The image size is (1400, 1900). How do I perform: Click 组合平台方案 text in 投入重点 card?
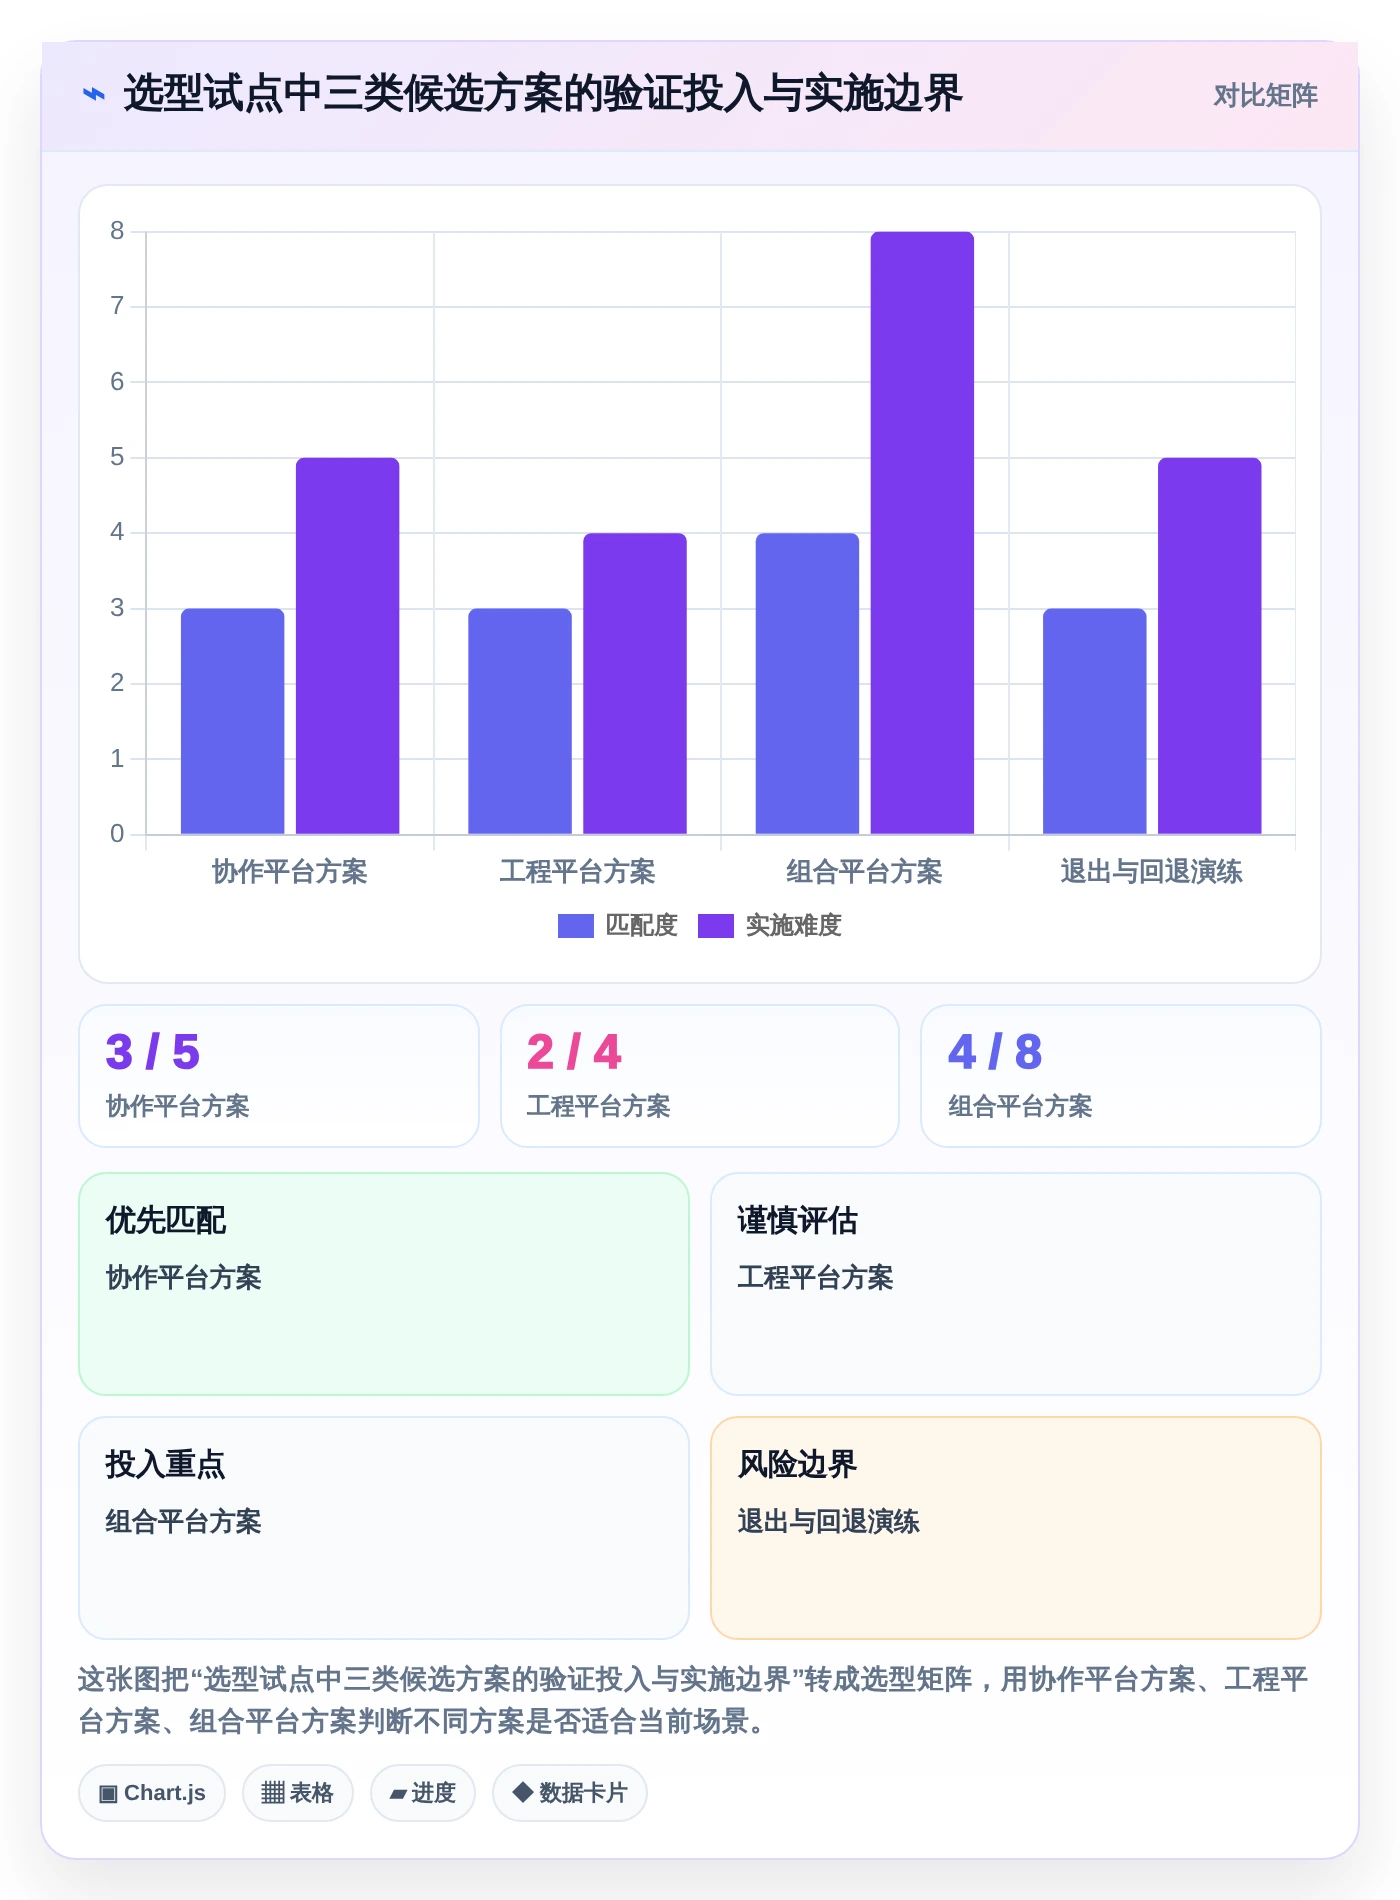pyautogui.click(x=184, y=1521)
